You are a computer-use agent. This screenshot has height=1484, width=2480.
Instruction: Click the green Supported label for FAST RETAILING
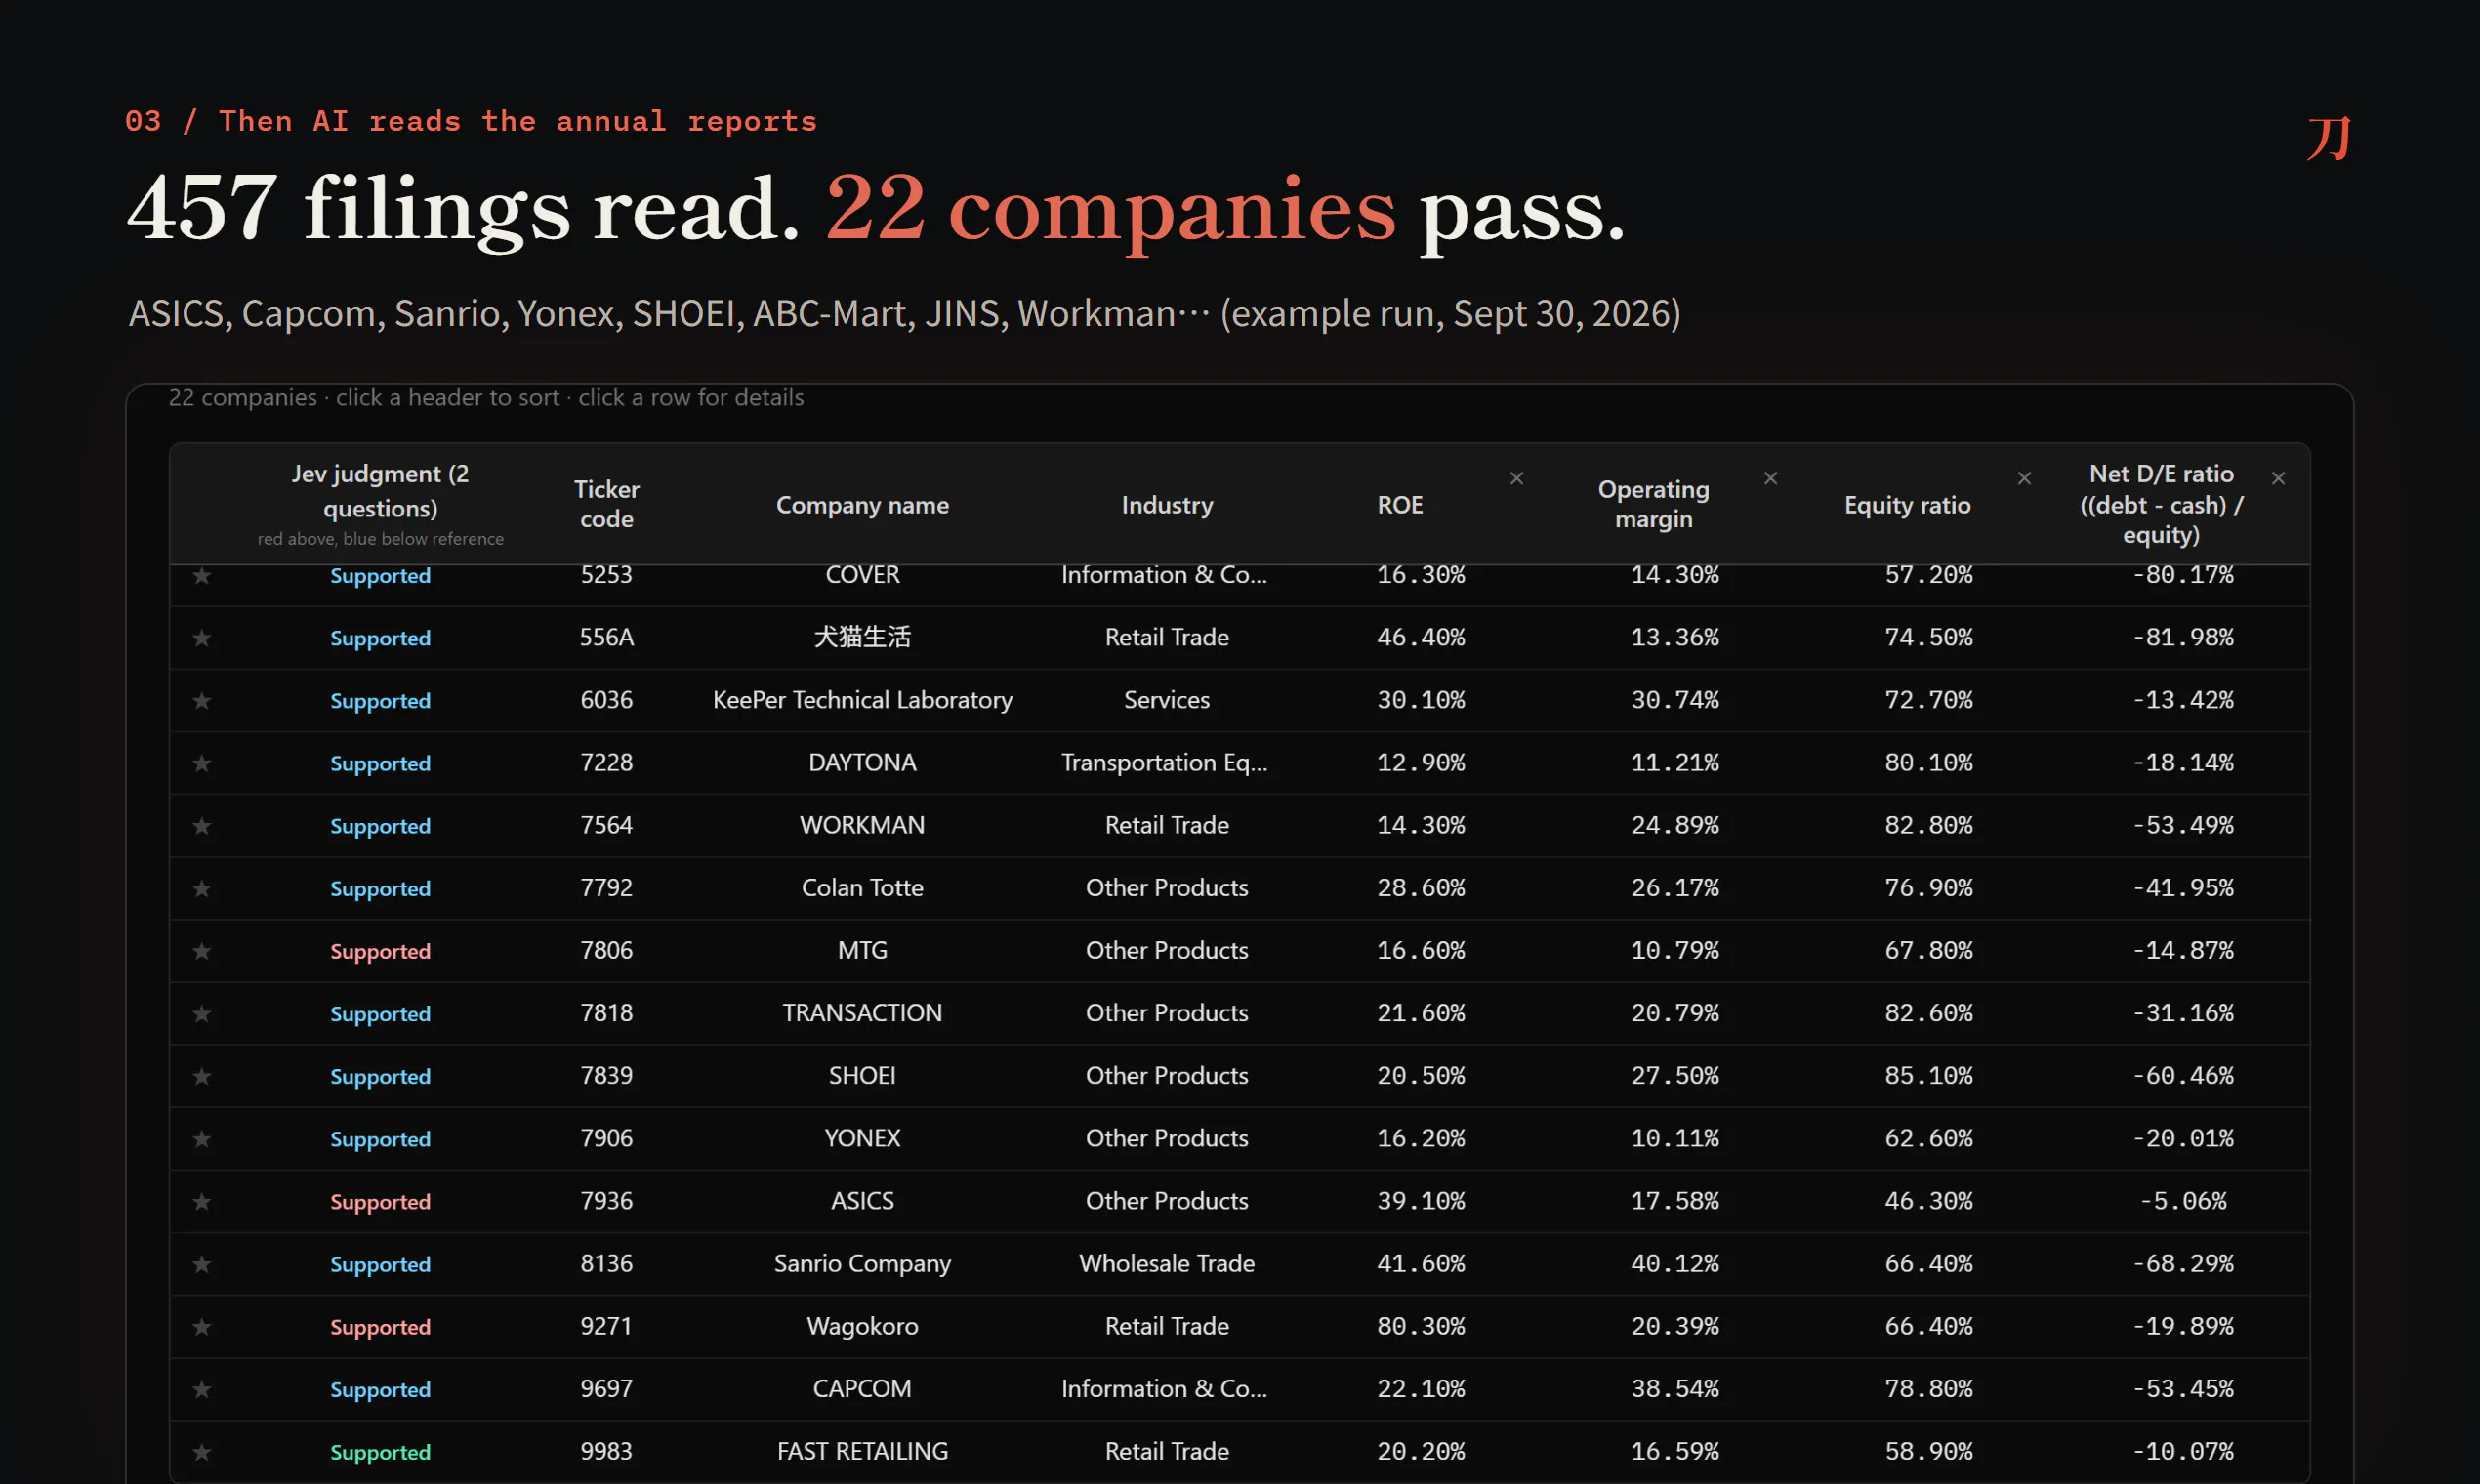(380, 1452)
